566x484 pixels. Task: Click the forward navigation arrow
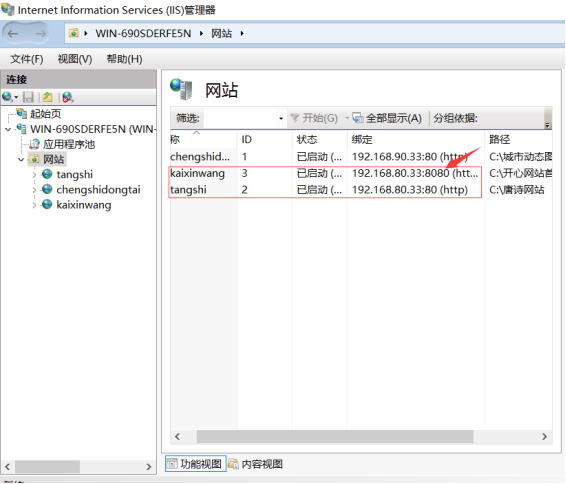point(40,34)
